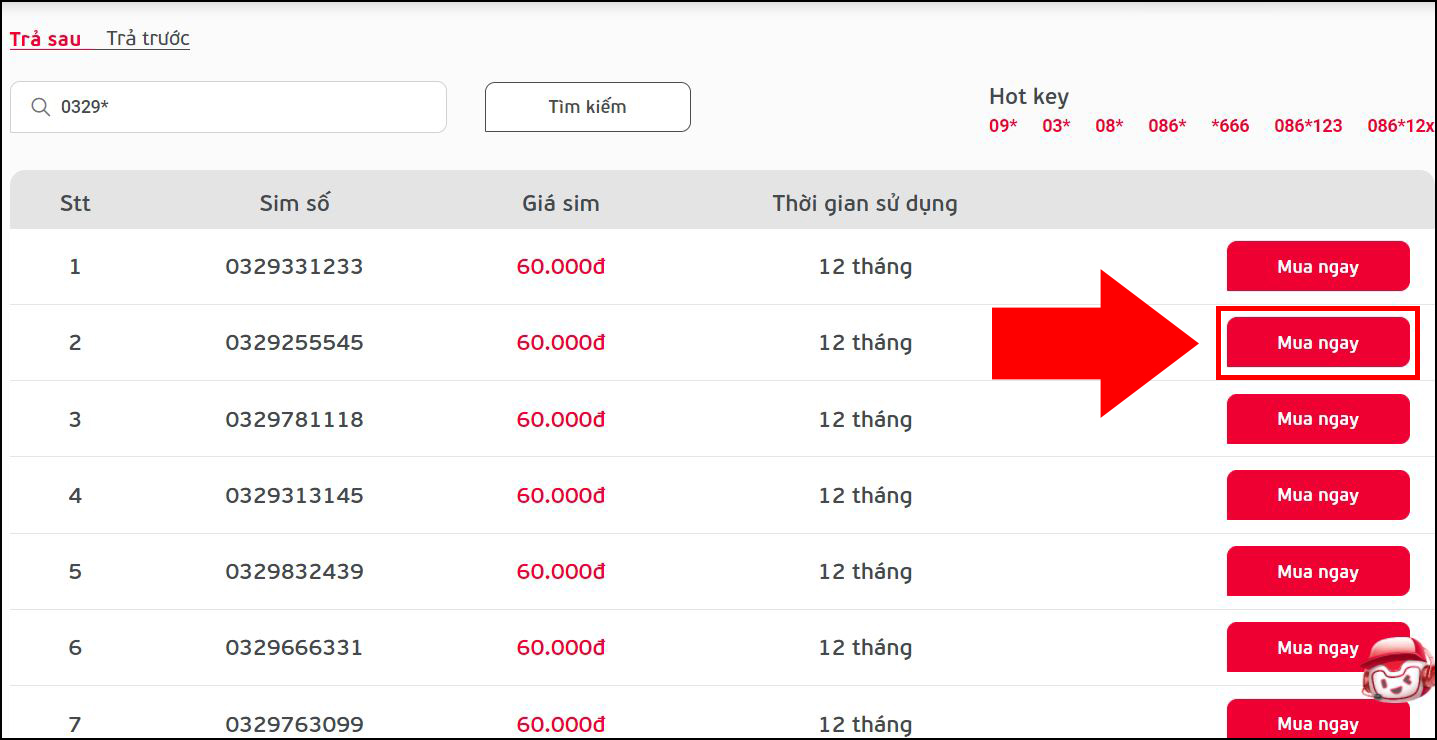Viewport: 1437px width, 740px height.
Task: Click the 12 tháng cell for 0329832439
Action: (865, 571)
